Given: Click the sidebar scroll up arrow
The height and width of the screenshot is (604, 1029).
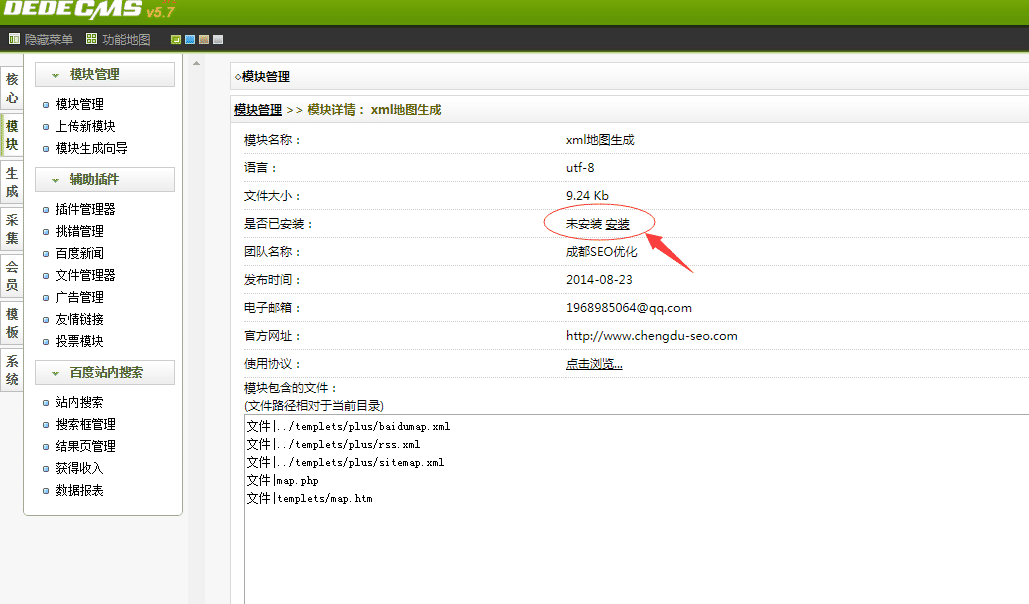Looking at the screenshot, I should (196, 64).
